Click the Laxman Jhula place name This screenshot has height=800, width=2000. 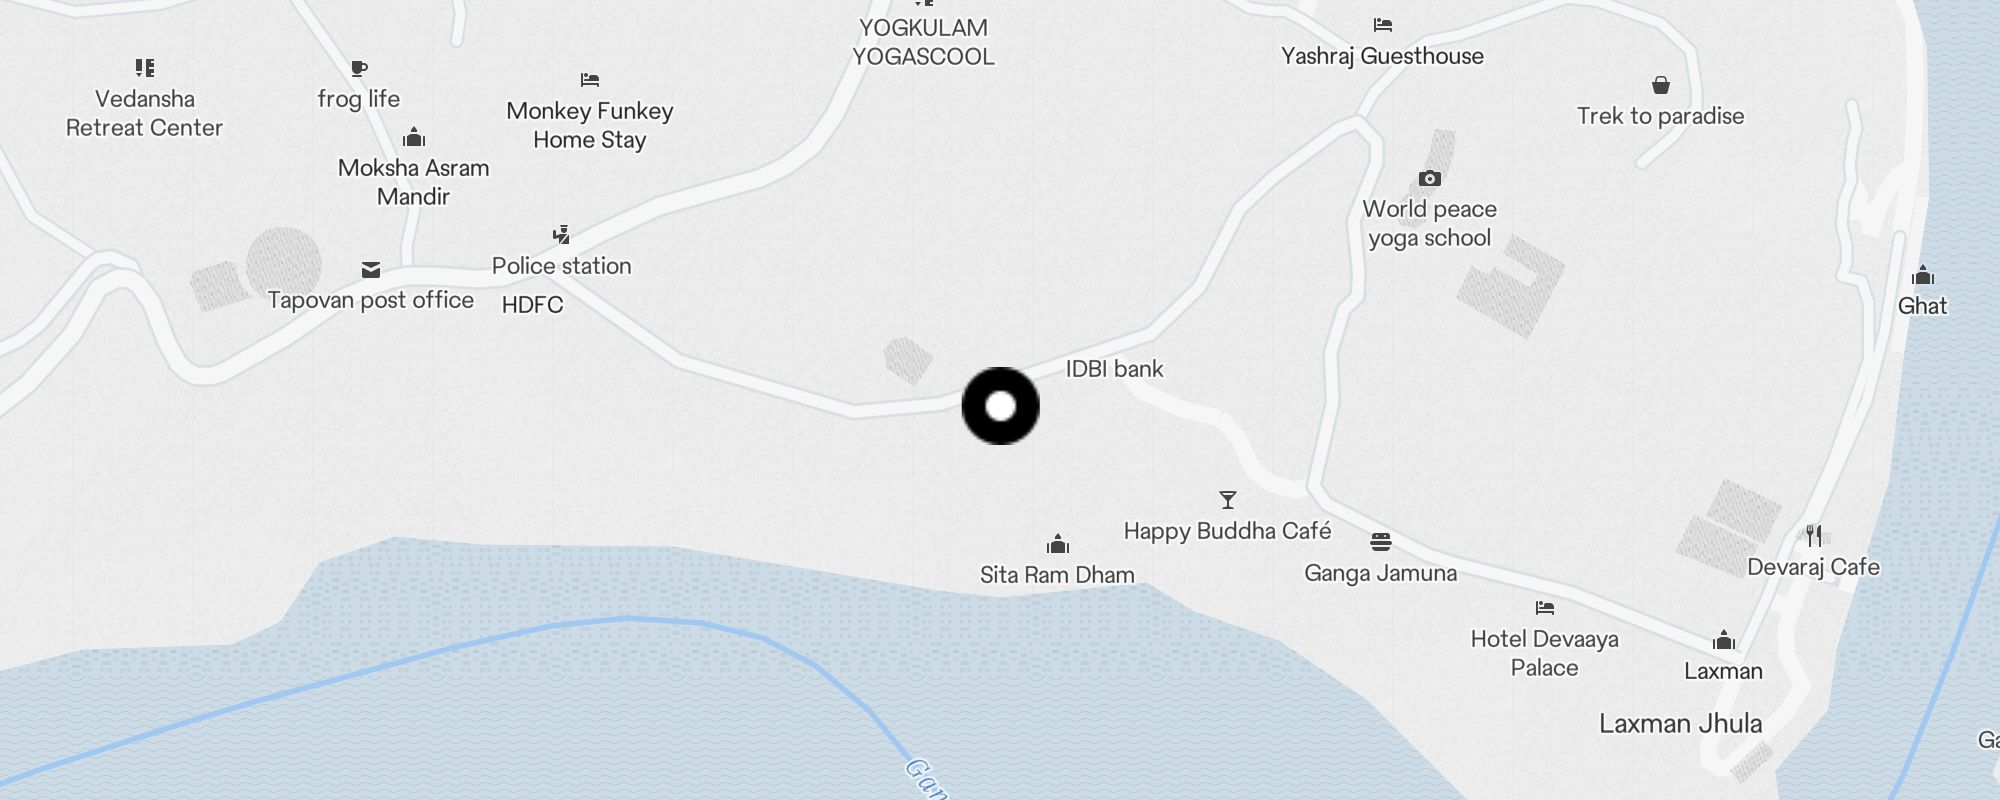point(1680,724)
